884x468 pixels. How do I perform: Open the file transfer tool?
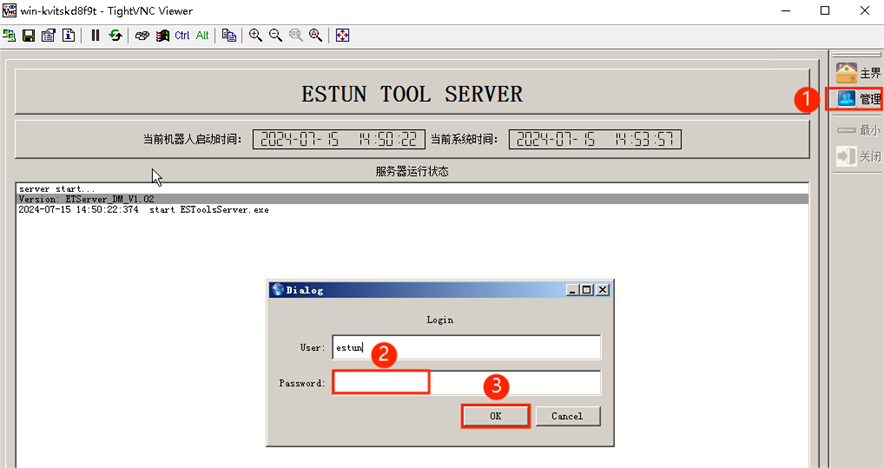230,35
